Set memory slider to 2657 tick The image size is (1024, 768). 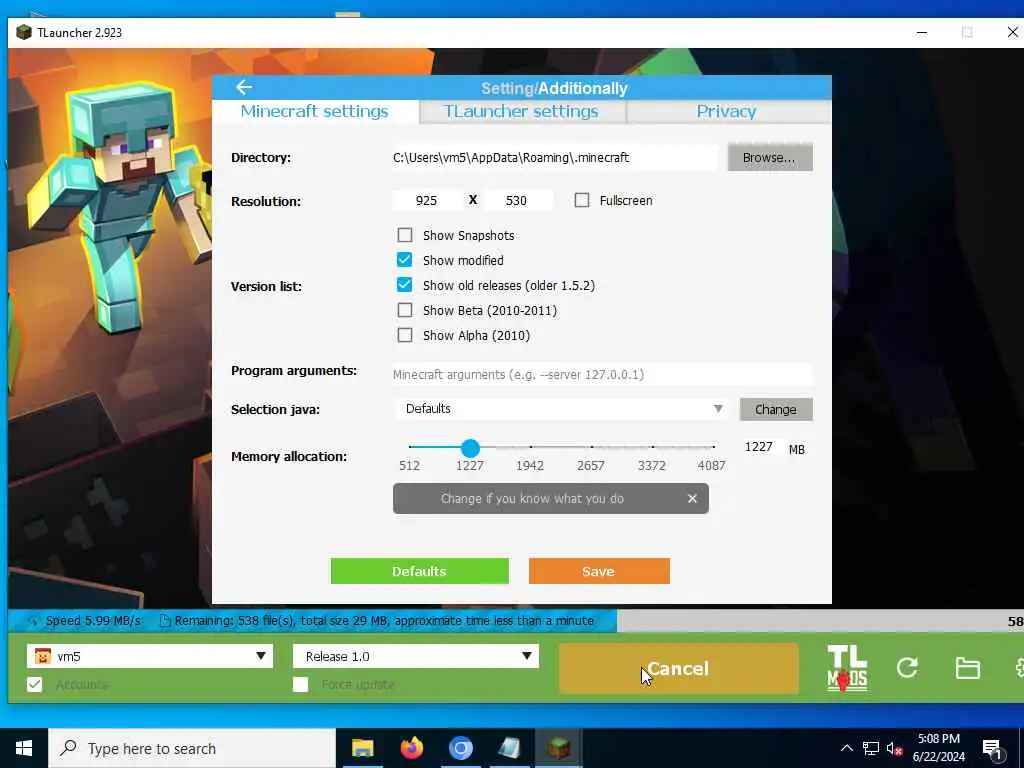(x=592, y=447)
